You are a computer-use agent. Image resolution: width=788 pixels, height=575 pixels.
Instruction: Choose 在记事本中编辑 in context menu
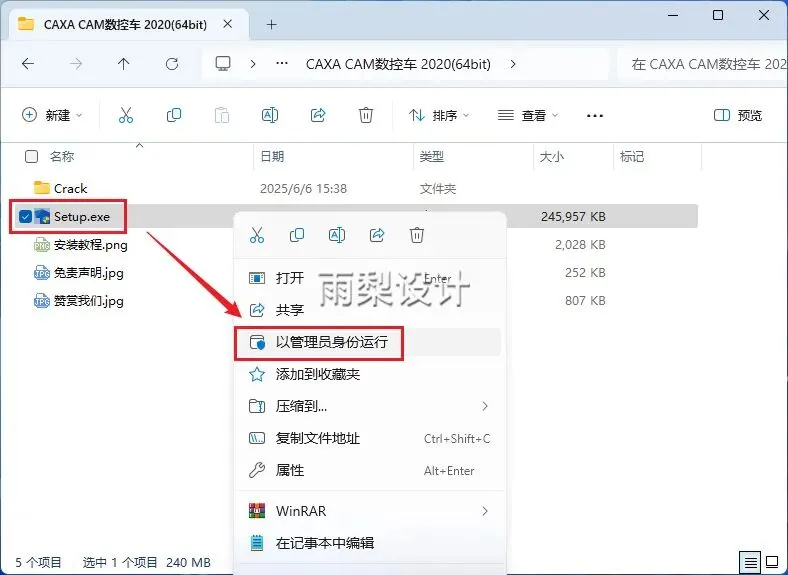click(x=369, y=543)
